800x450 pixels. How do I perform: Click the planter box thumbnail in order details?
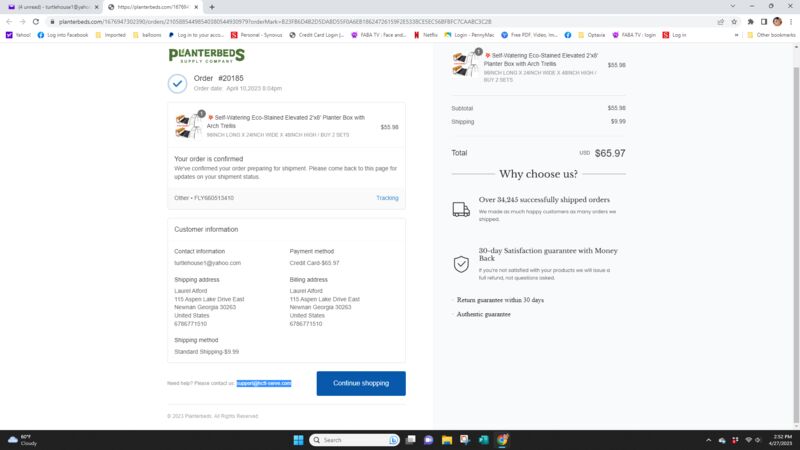189,126
